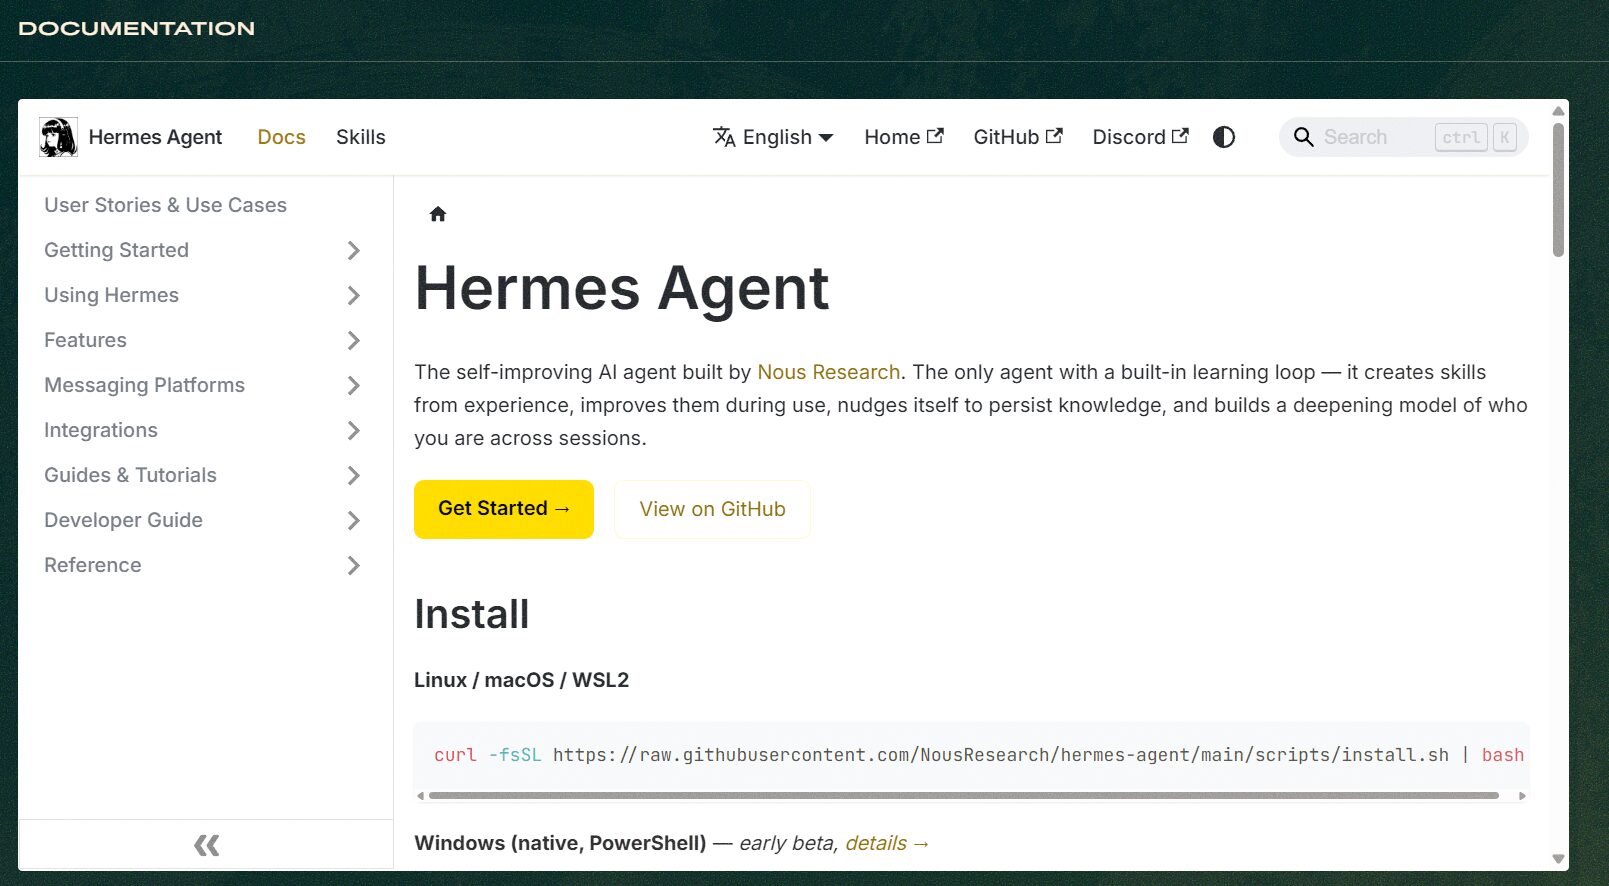Open Integrations sidebar item

[101, 430]
